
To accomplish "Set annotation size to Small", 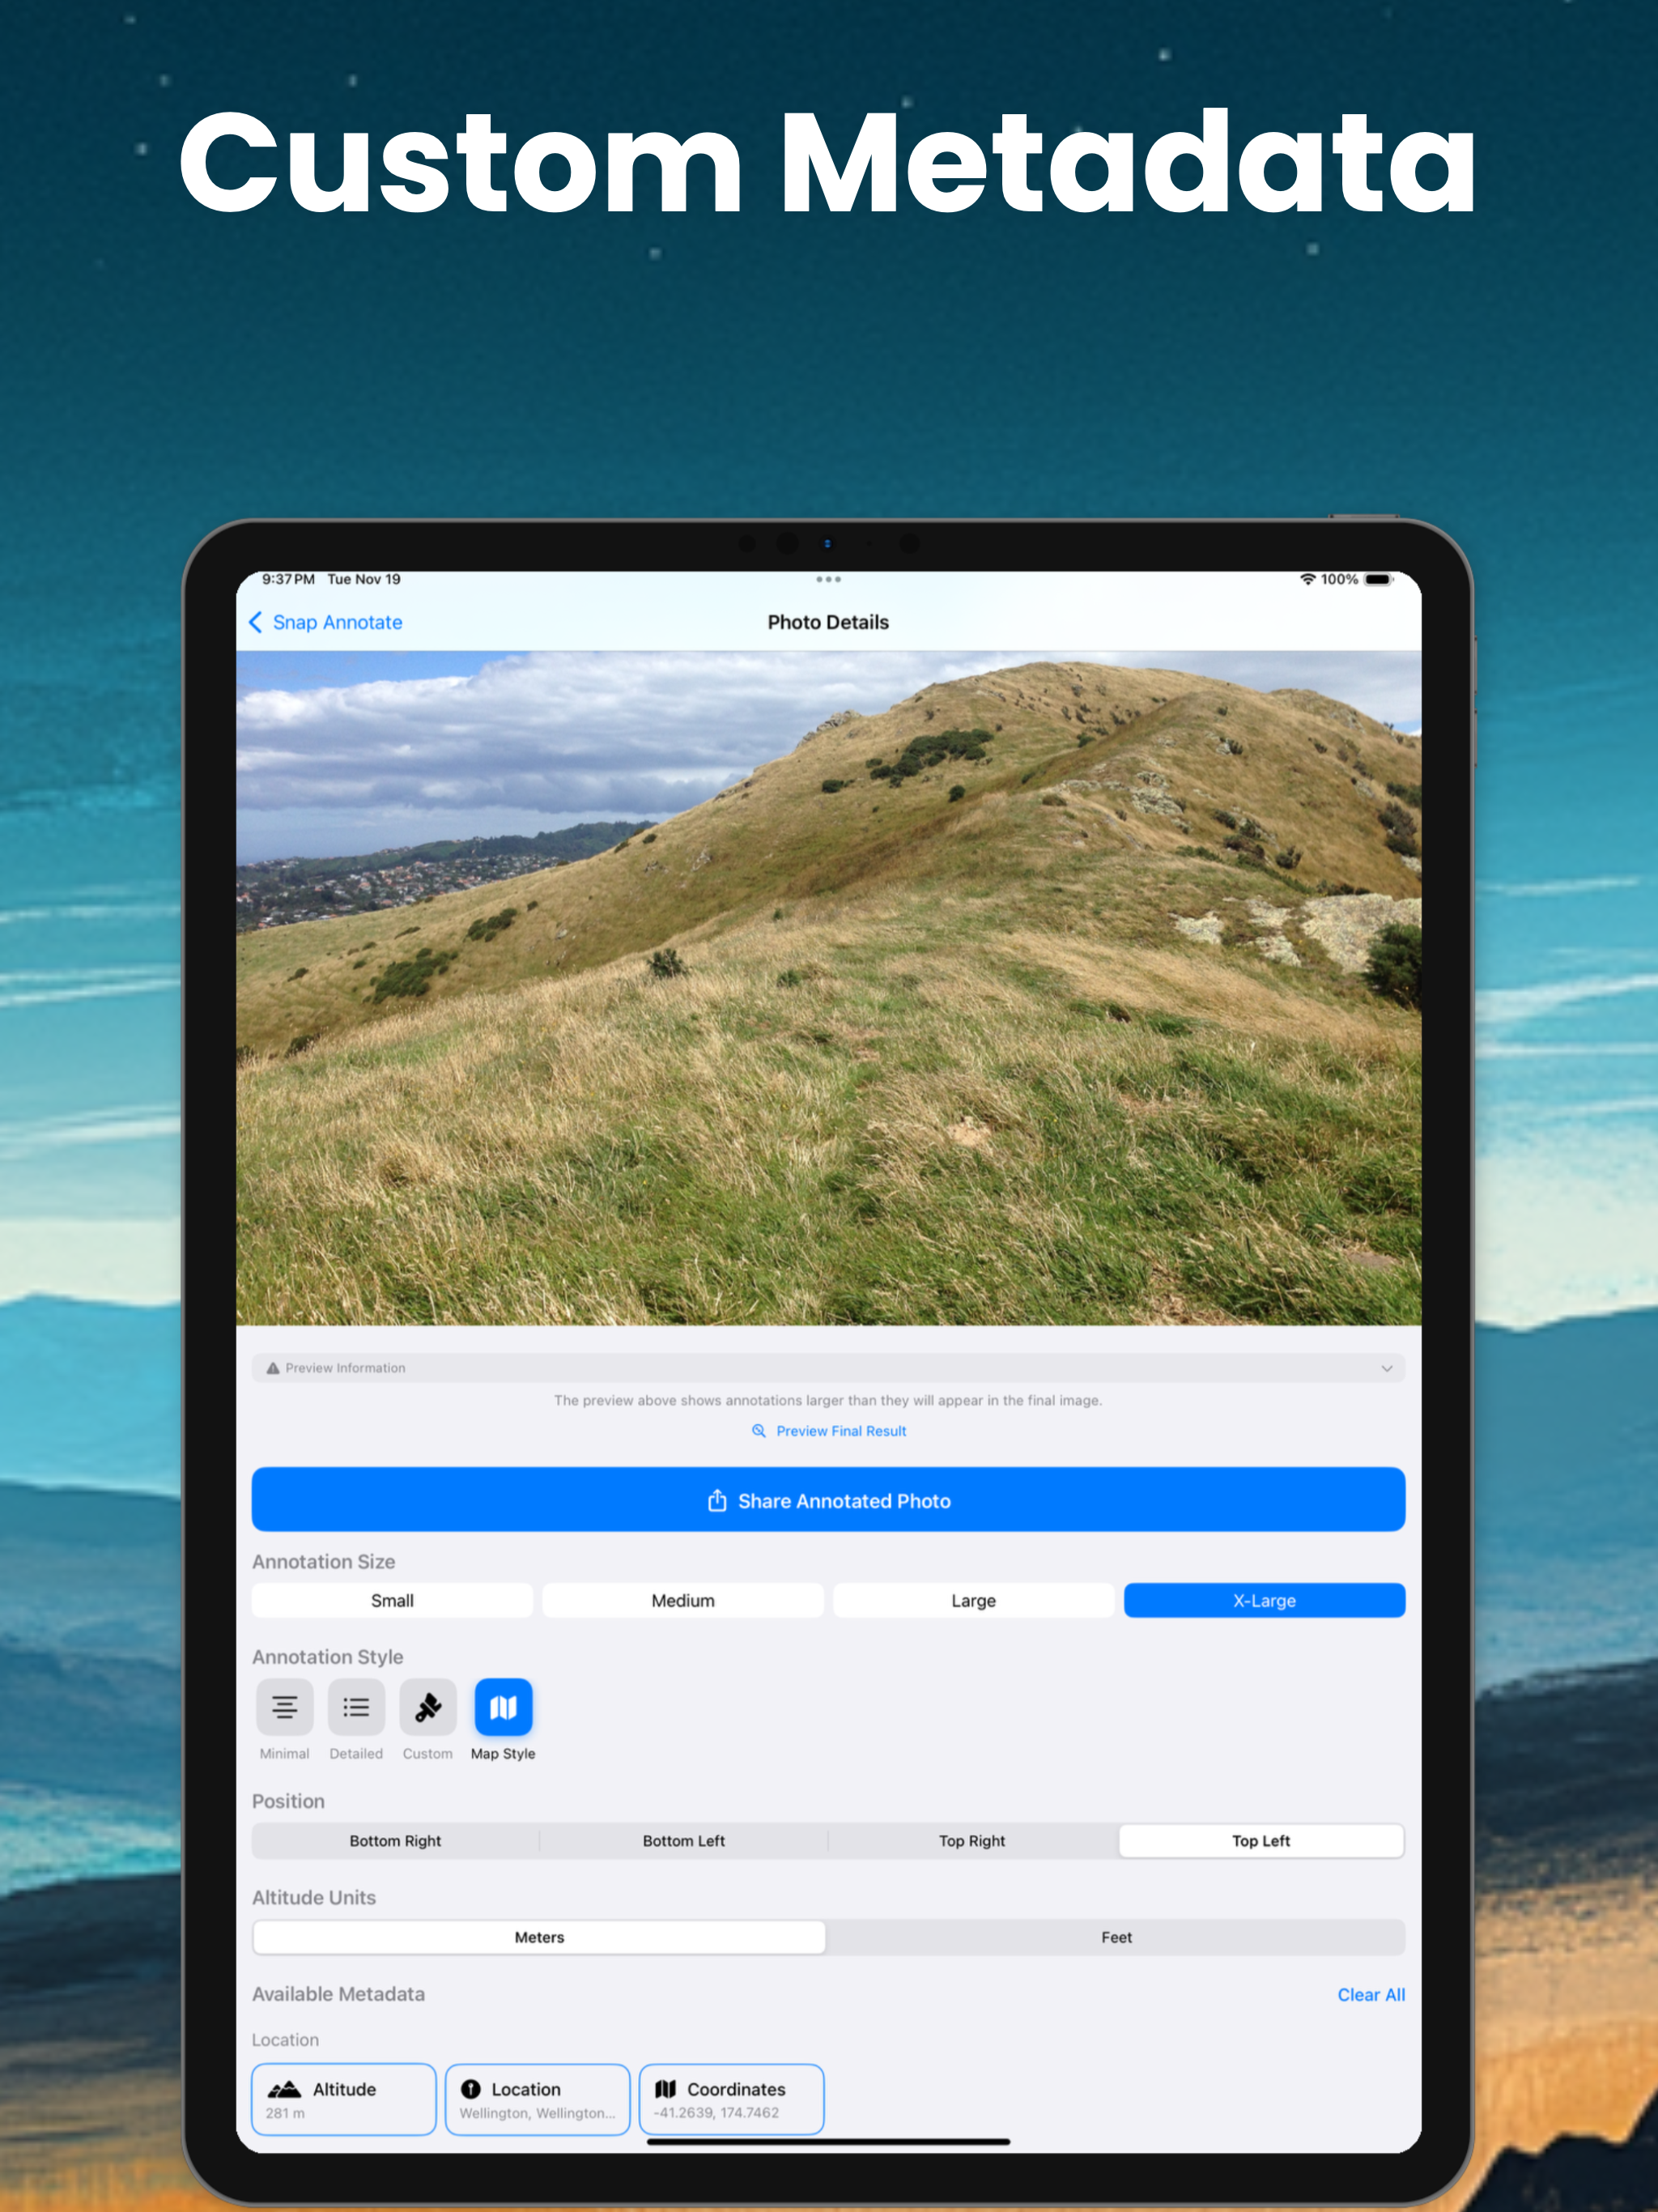I will click(x=392, y=1600).
